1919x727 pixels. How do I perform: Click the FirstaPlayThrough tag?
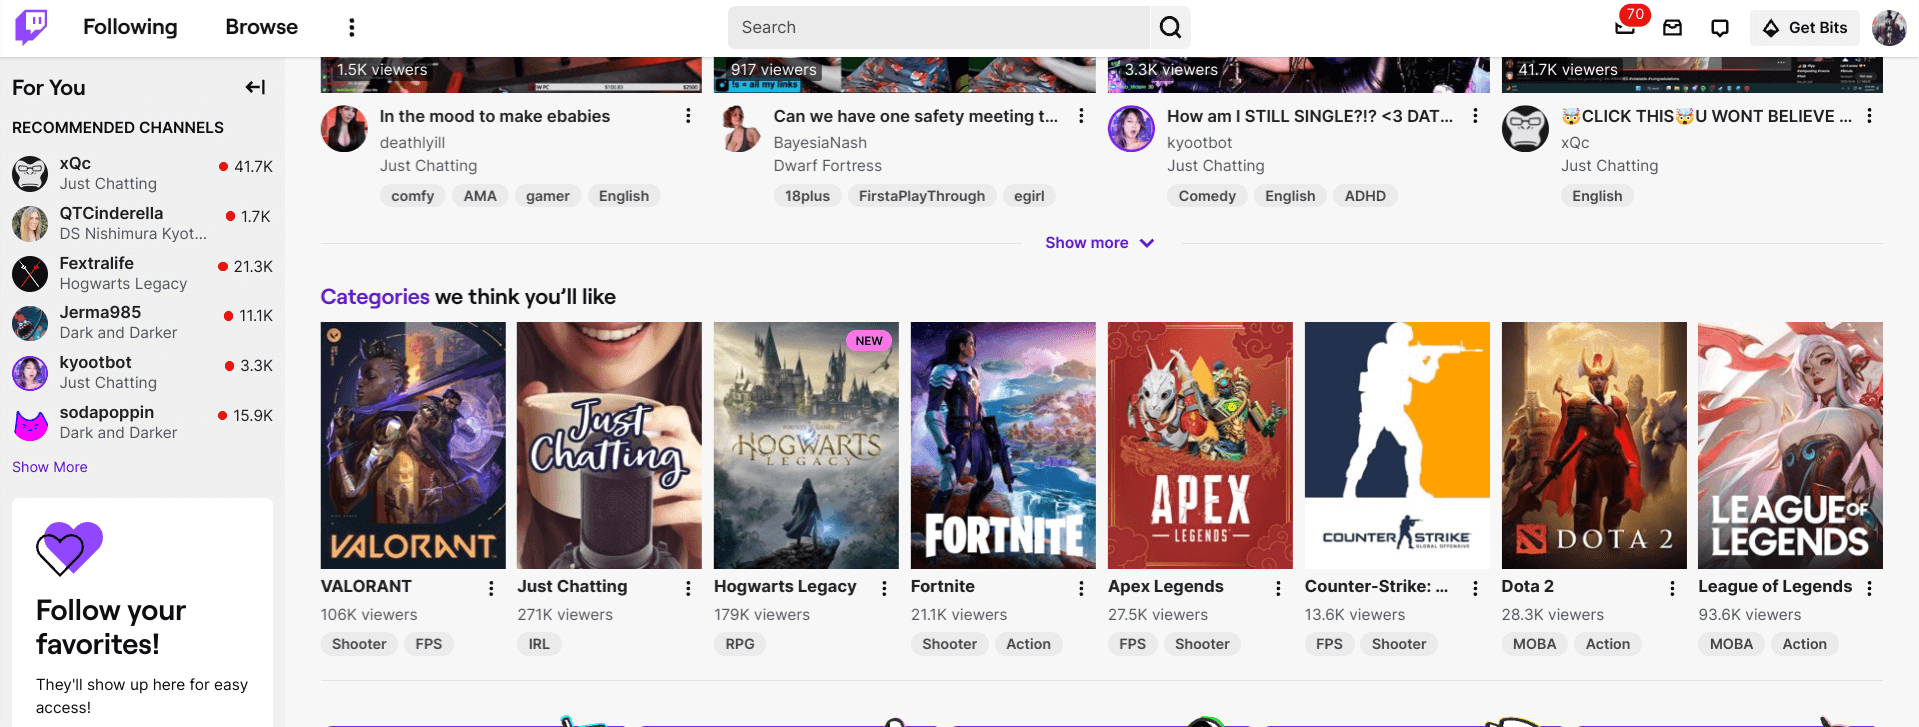[922, 196]
